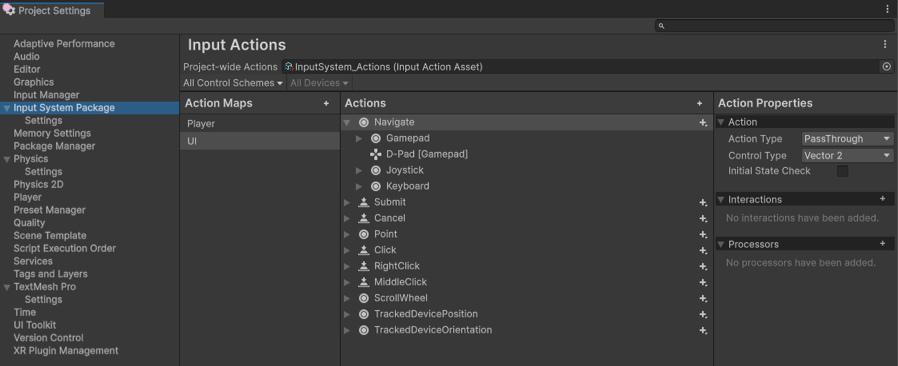
Task: Open Tags and Layers settings
Action: tap(50, 274)
